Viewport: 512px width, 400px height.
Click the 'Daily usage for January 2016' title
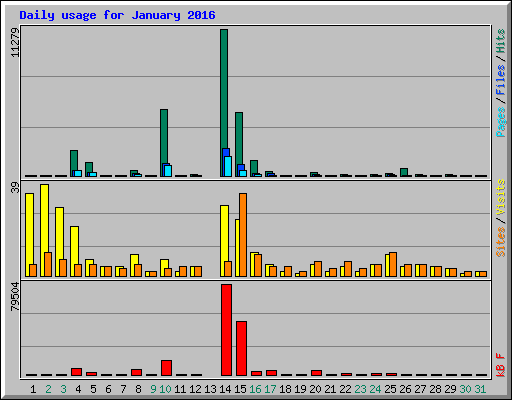pos(117,15)
